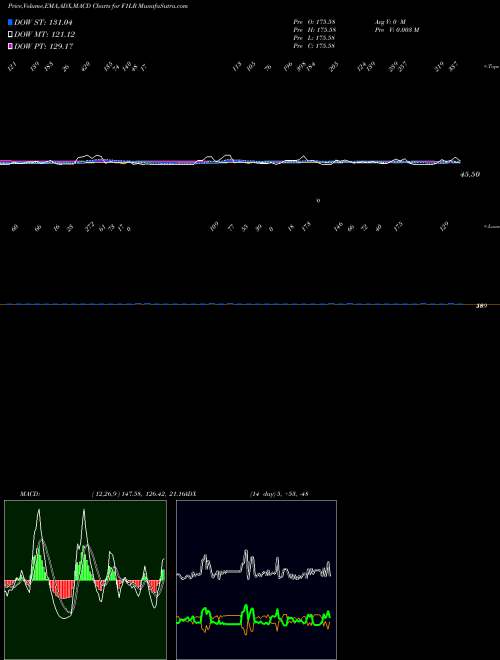Click the '420' value in the tops row
Image resolution: width=500 pixels, height=660 pixels.
pyautogui.click(x=86, y=66)
